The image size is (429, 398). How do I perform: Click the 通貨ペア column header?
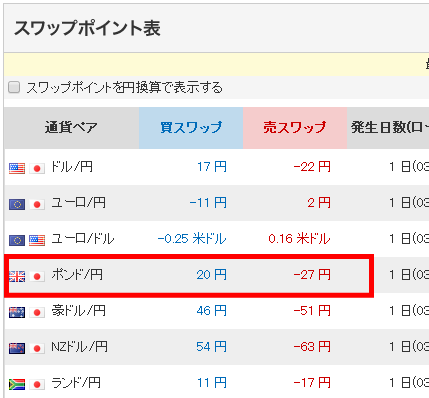click(x=71, y=128)
